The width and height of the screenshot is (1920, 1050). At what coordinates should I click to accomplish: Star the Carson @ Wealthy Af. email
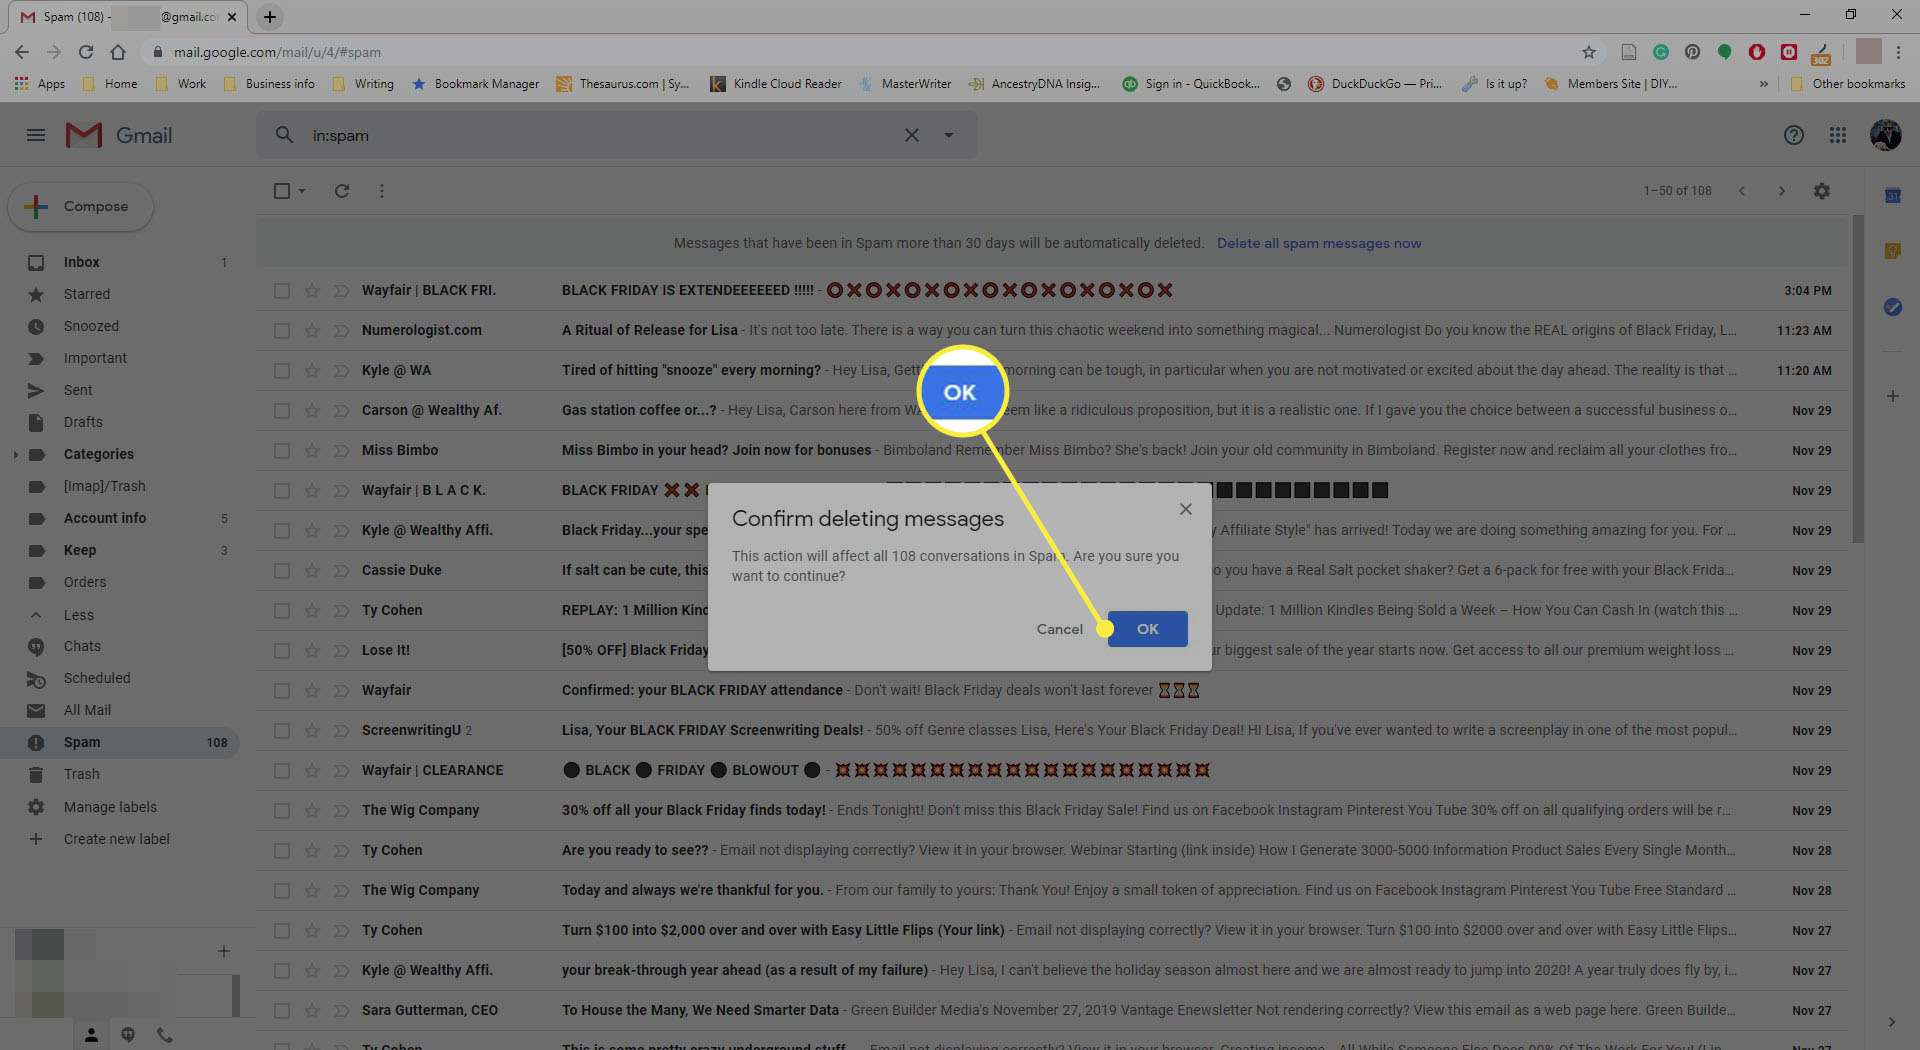pyautogui.click(x=312, y=410)
